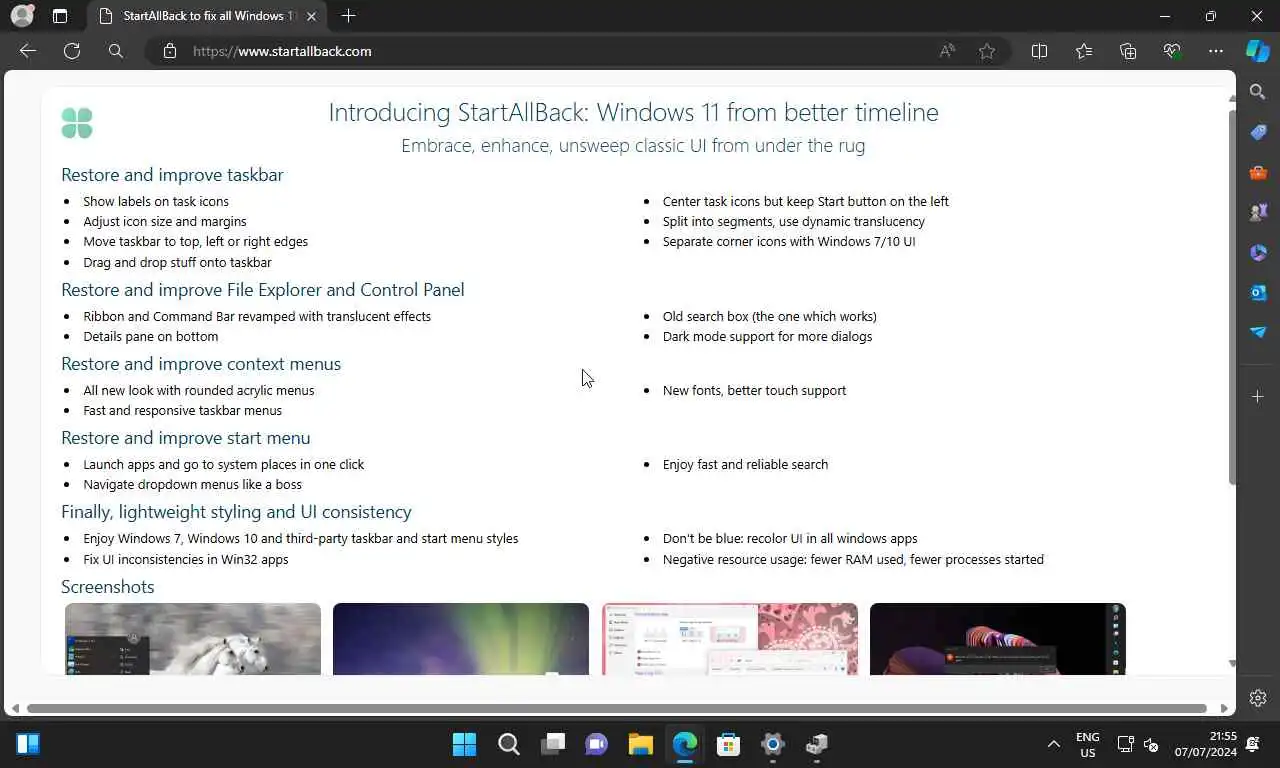Screen dimensions: 1280x768
Task: Click the text Enjoy fast and reliable search
Action: (745, 464)
